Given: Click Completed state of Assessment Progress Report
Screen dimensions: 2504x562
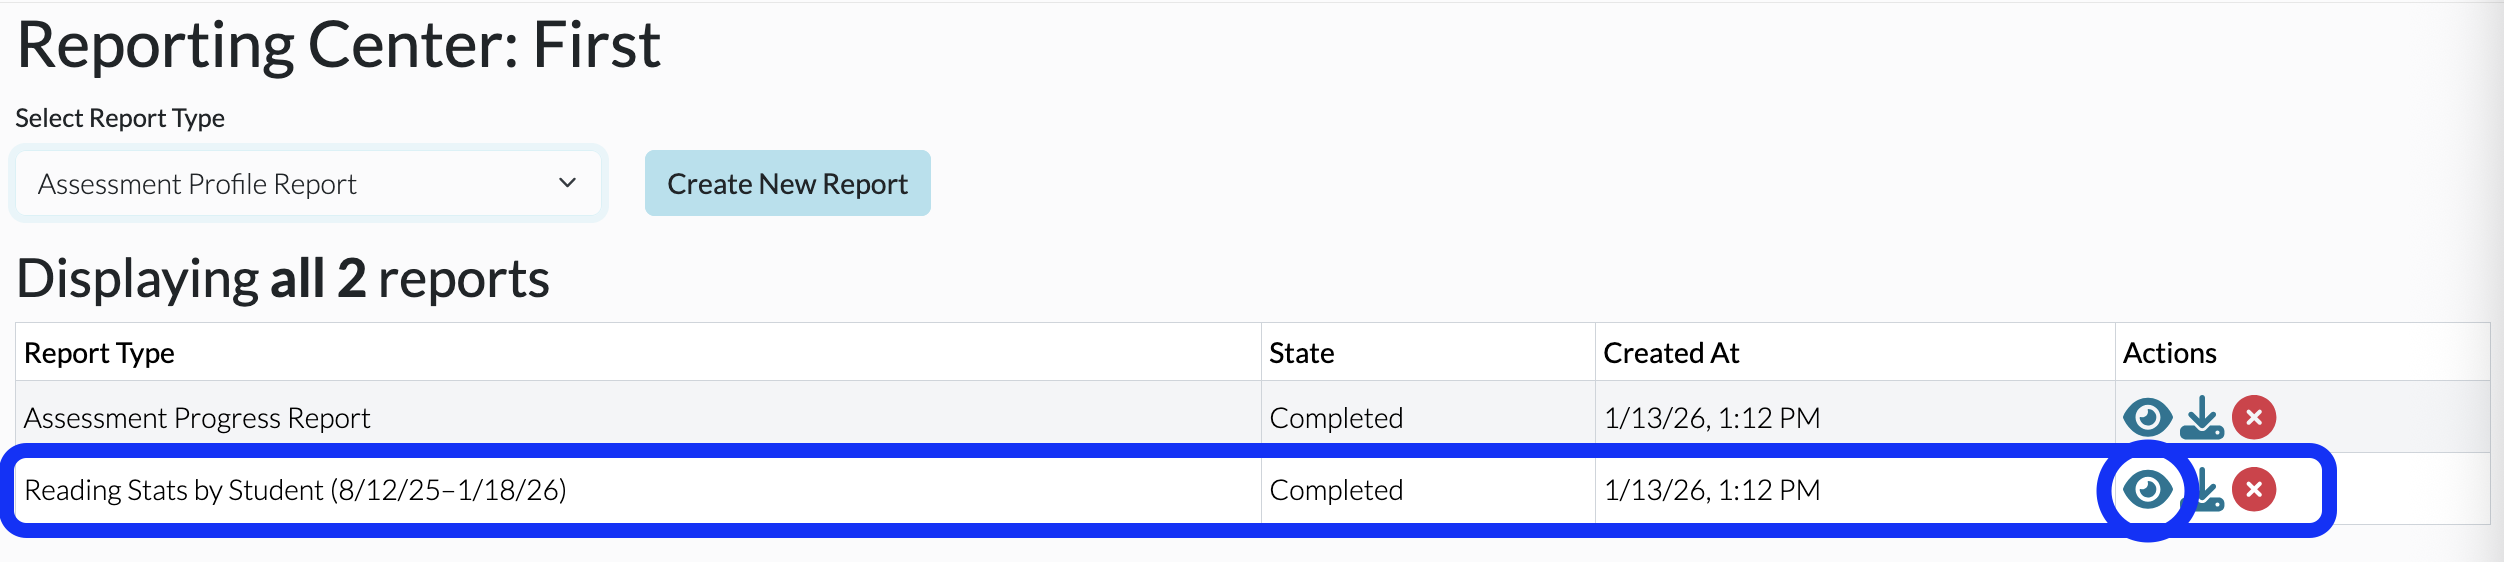Looking at the screenshot, I should coord(1336,418).
